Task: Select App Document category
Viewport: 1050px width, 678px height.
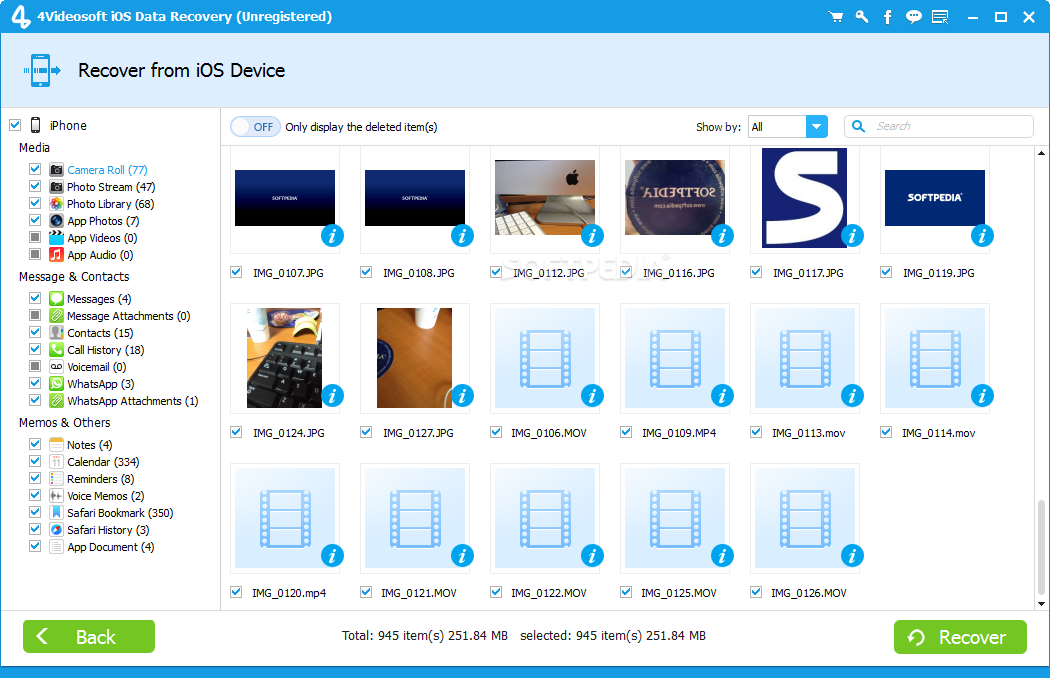Action: pos(110,547)
